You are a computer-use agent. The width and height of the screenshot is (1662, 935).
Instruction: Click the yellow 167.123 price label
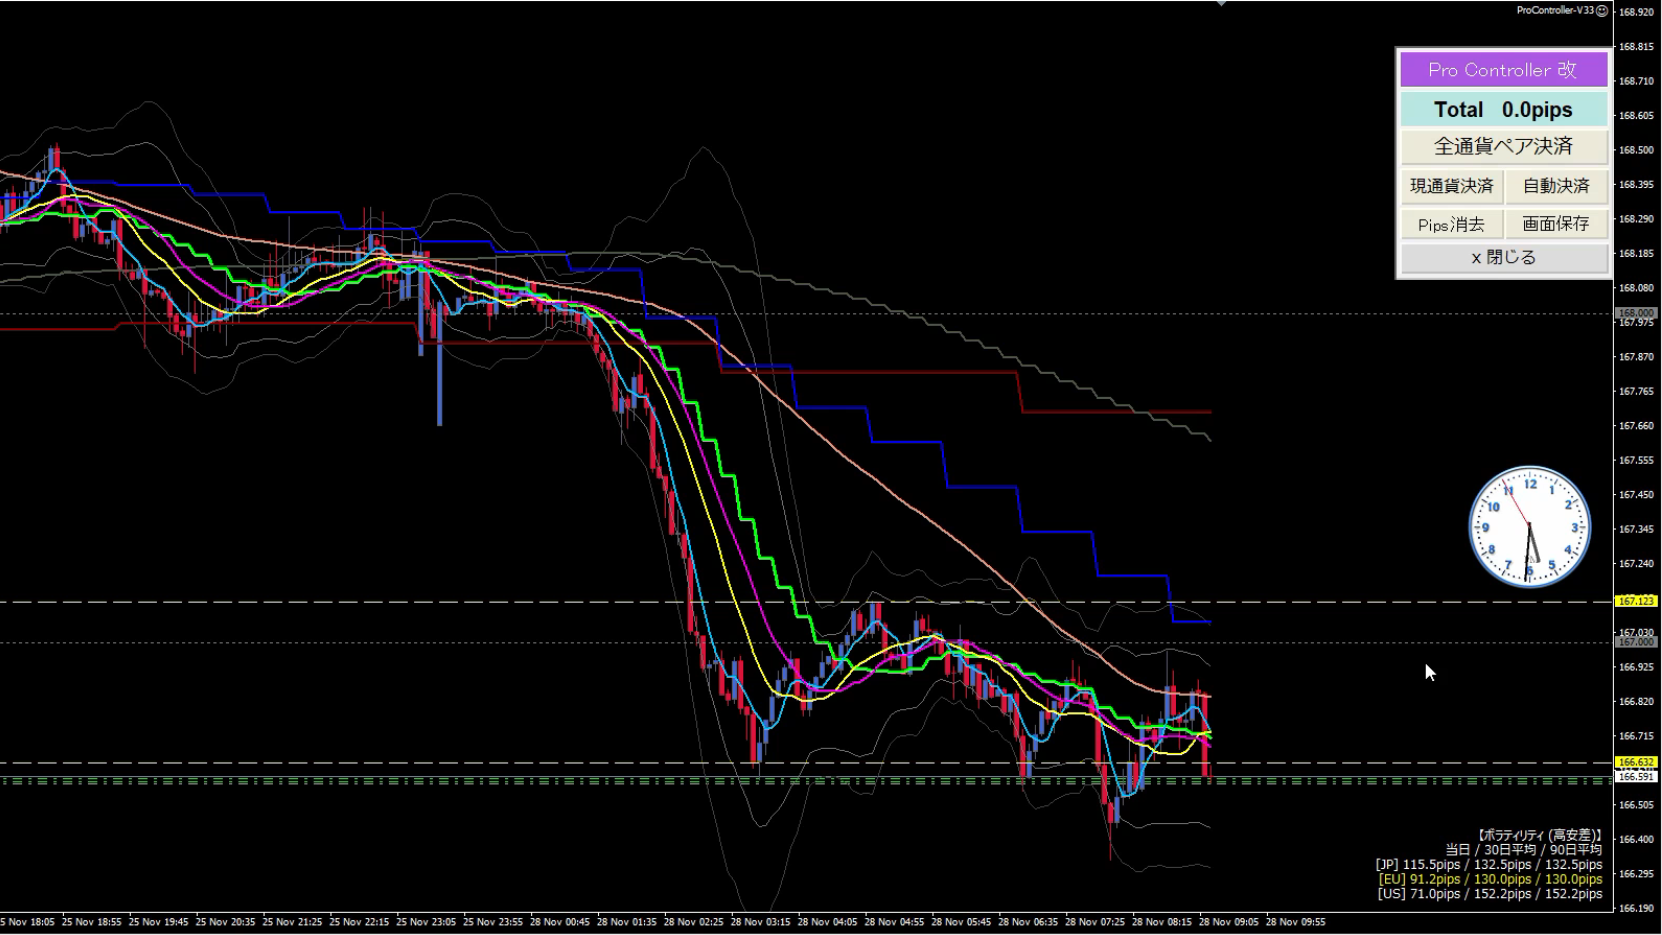point(1636,601)
